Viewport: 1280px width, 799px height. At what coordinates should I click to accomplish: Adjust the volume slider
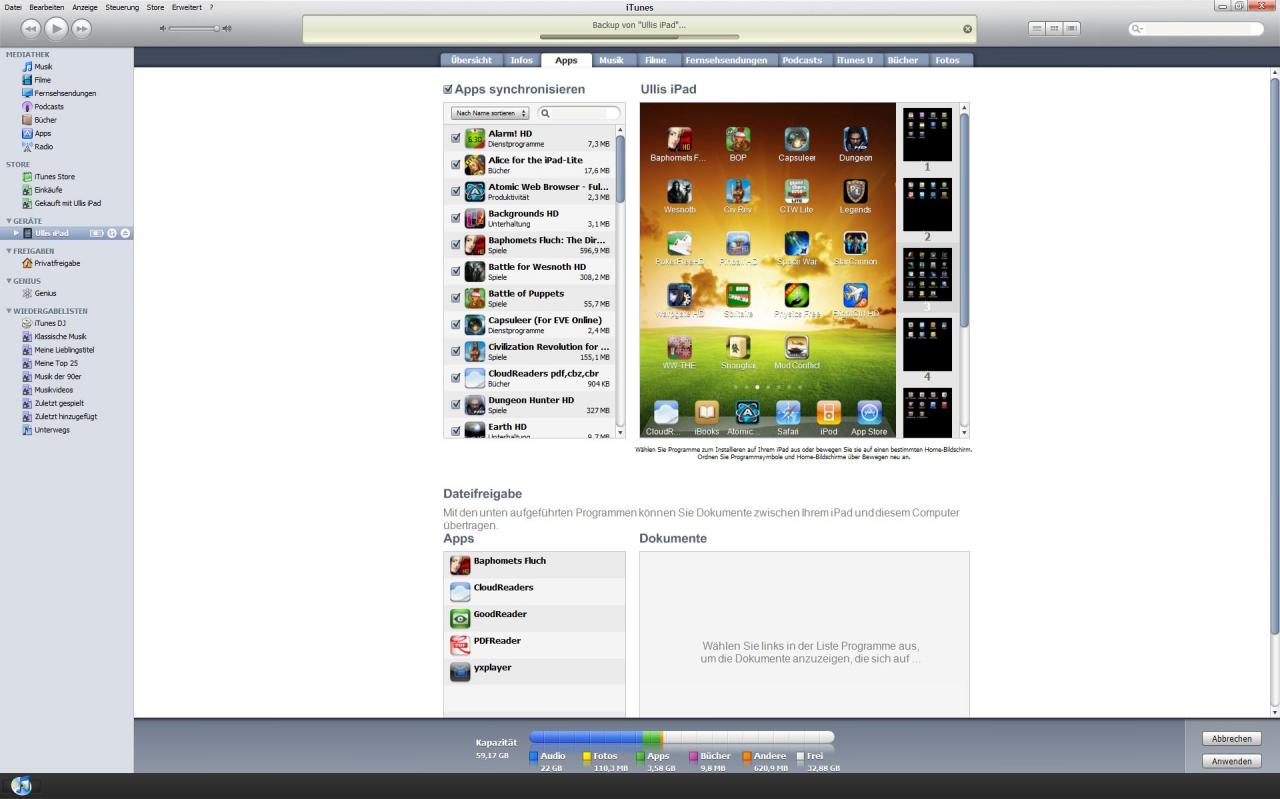point(195,28)
